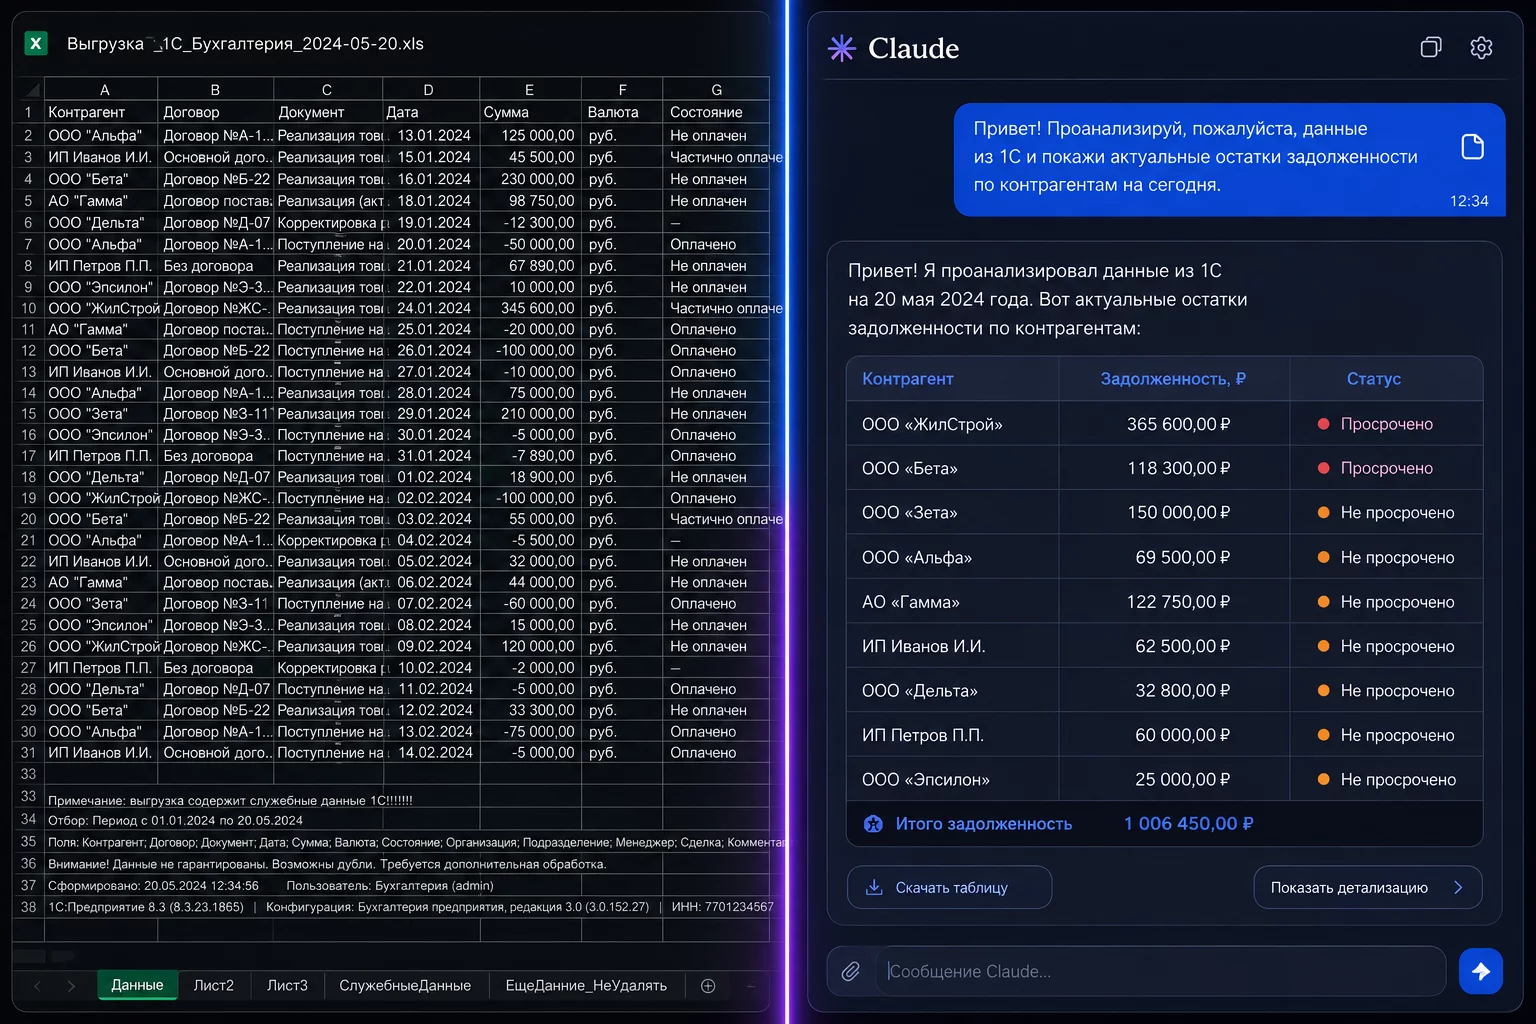Click the select-all corner of spreadsheet
This screenshot has width=1536, height=1024.
[x=29, y=89]
